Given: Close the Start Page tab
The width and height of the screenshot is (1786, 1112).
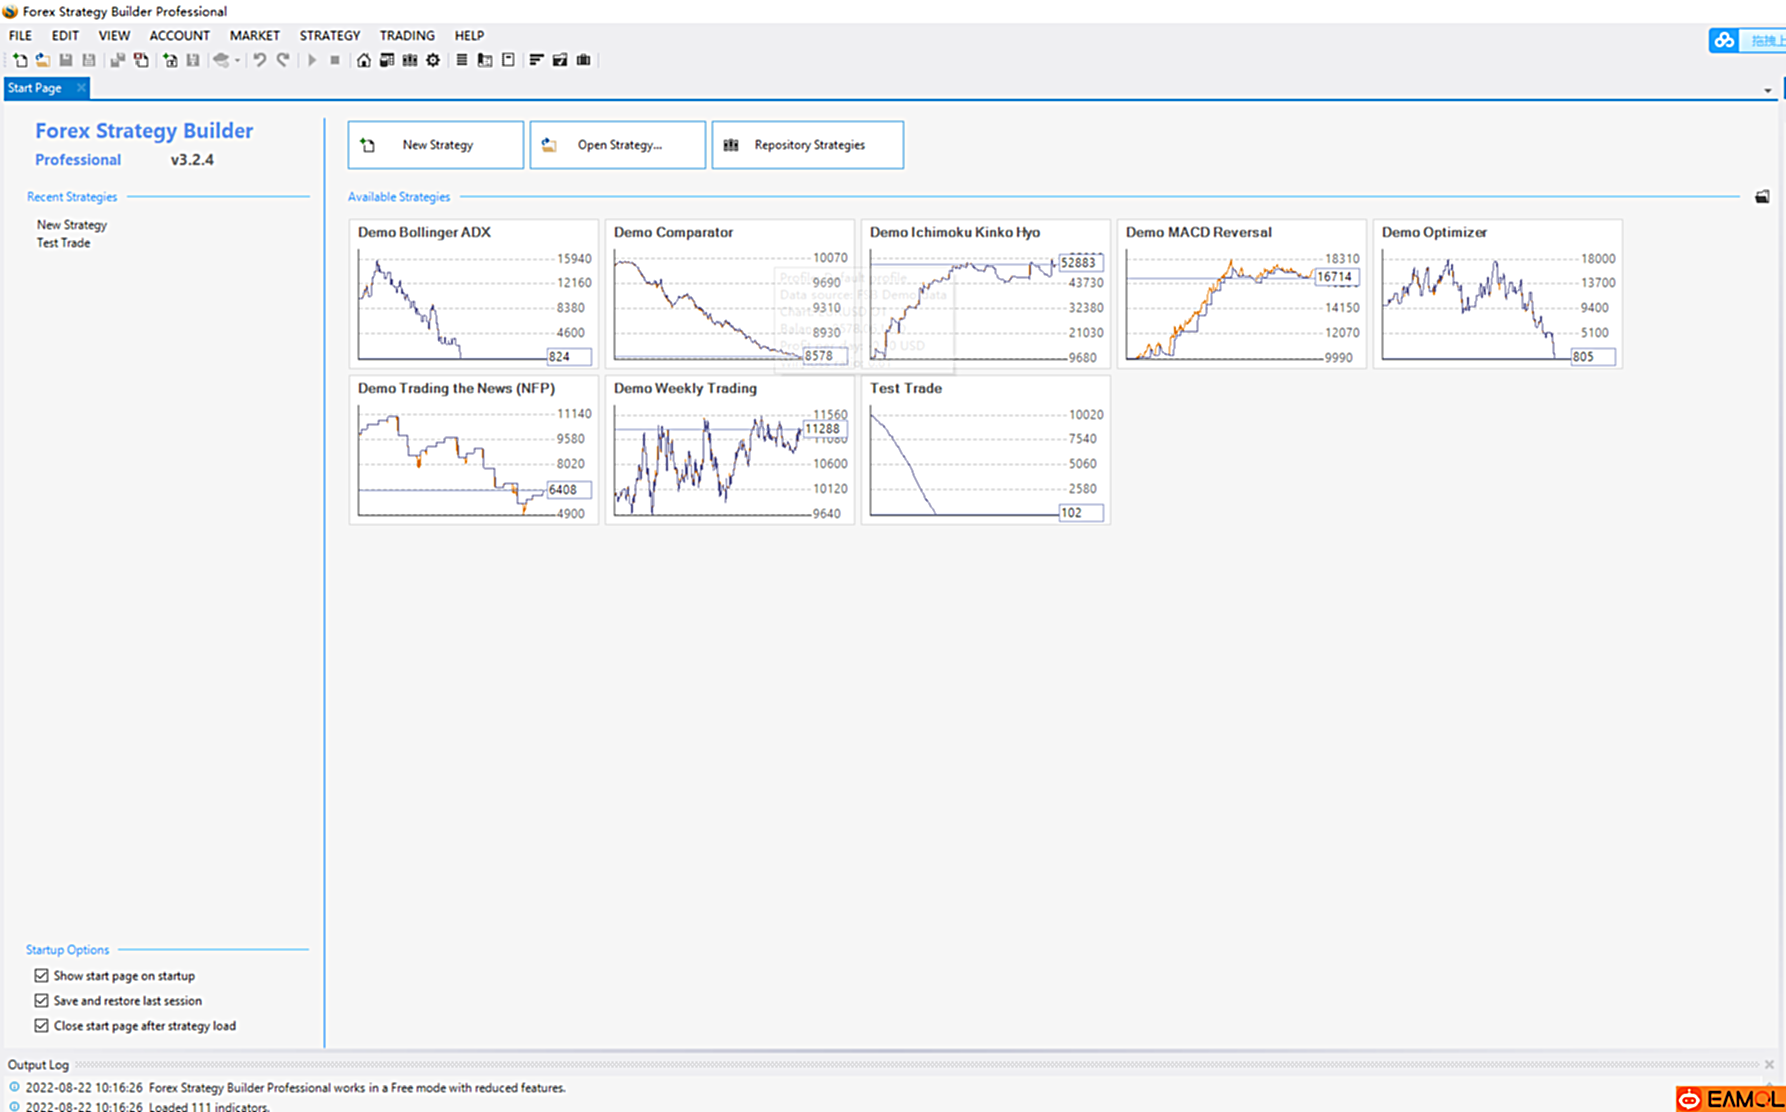Looking at the screenshot, I should 81,88.
